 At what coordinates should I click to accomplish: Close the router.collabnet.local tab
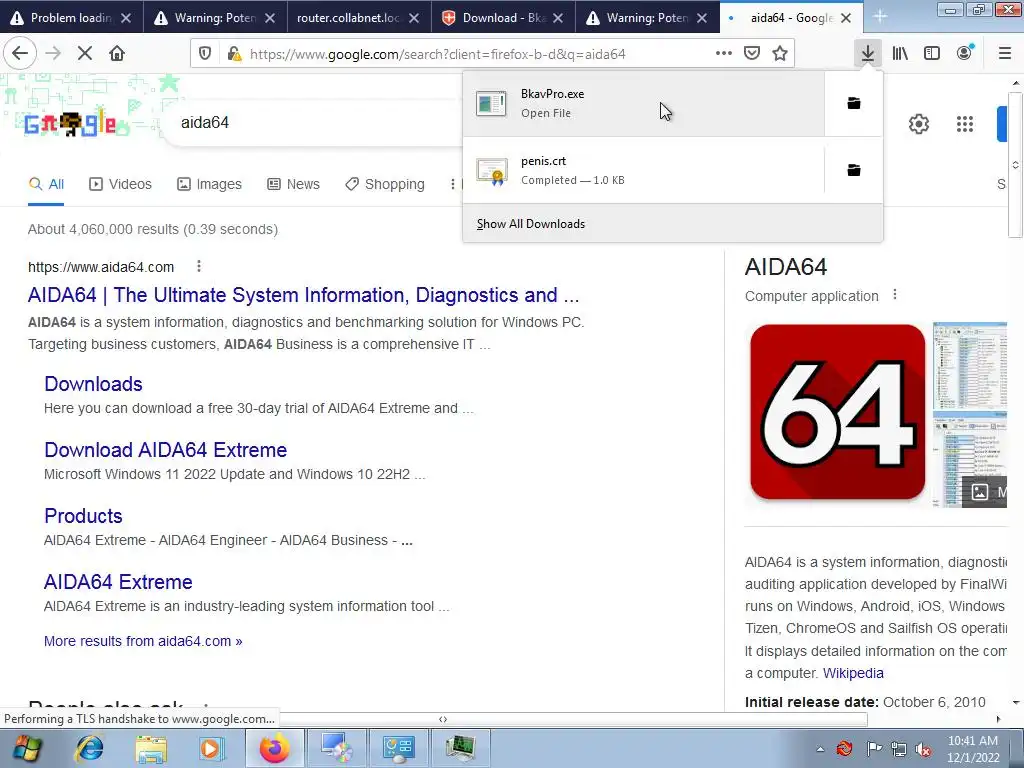(x=414, y=18)
